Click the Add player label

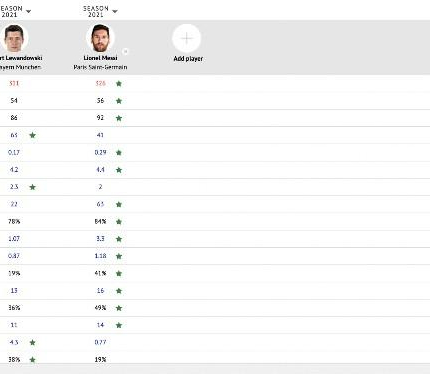188,59
